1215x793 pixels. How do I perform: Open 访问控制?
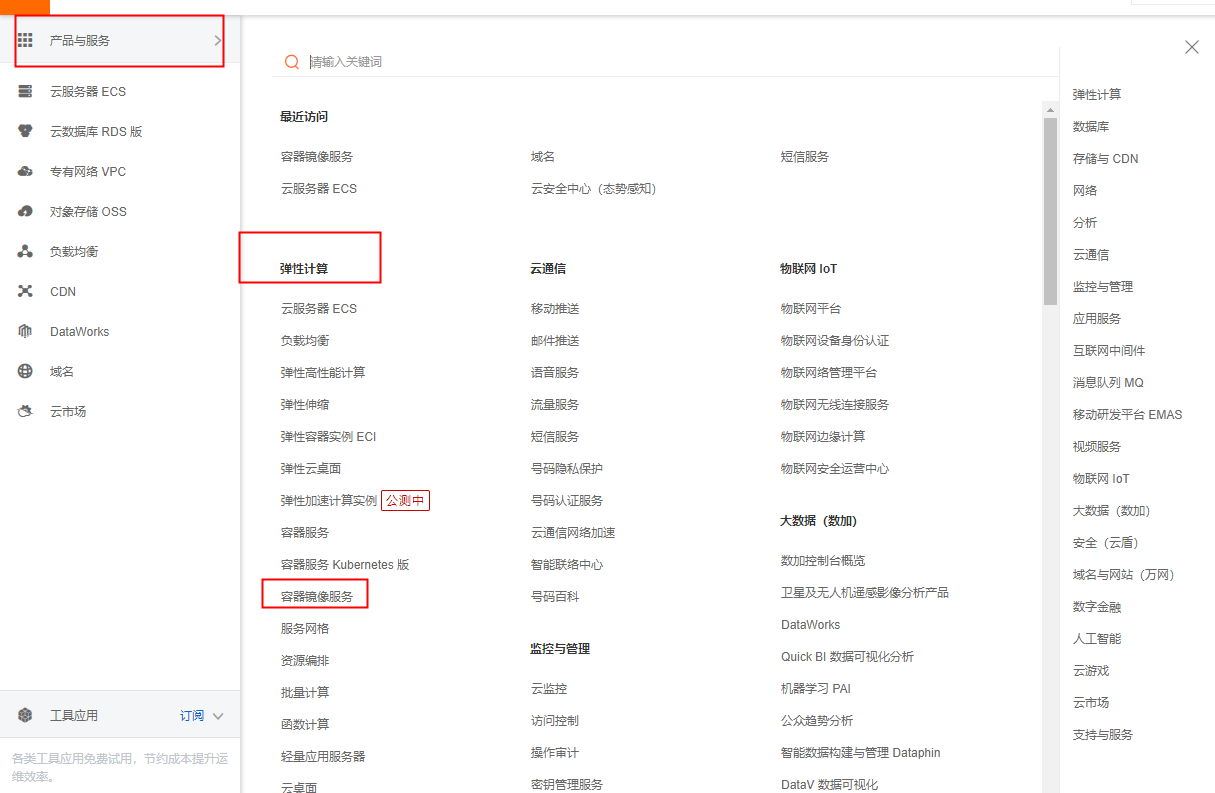[555, 721]
